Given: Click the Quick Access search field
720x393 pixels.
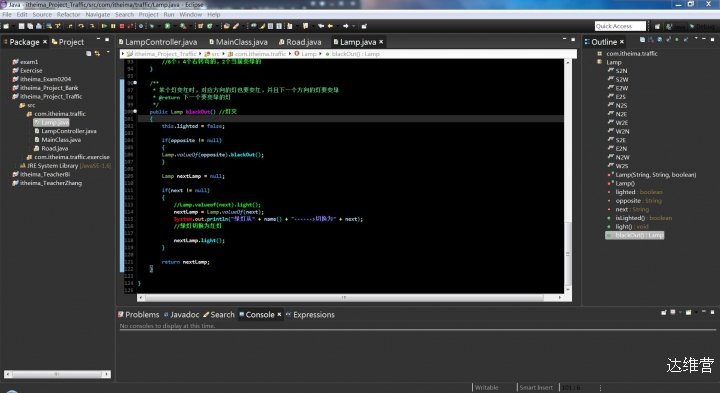Looking at the screenshot, I should pyautogui.click(x=620, y=26).
